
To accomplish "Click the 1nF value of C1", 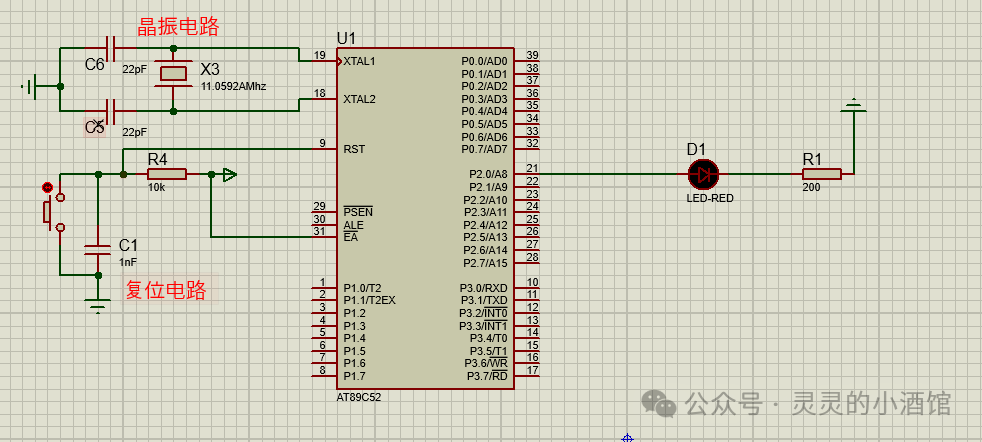I will (128, 262).
